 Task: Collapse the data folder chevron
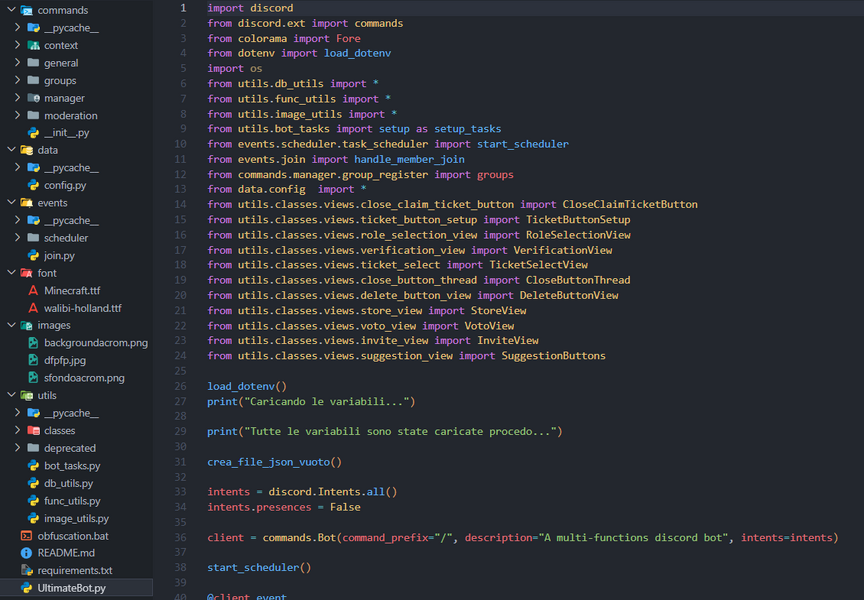click(11, 149)
